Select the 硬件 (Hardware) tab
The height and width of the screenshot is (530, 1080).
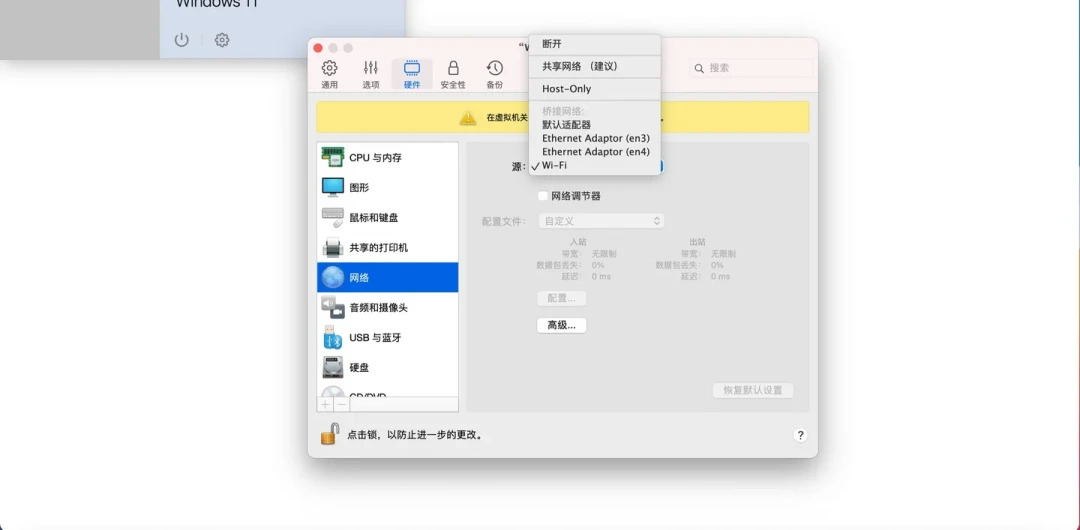[x=412, y=74]
